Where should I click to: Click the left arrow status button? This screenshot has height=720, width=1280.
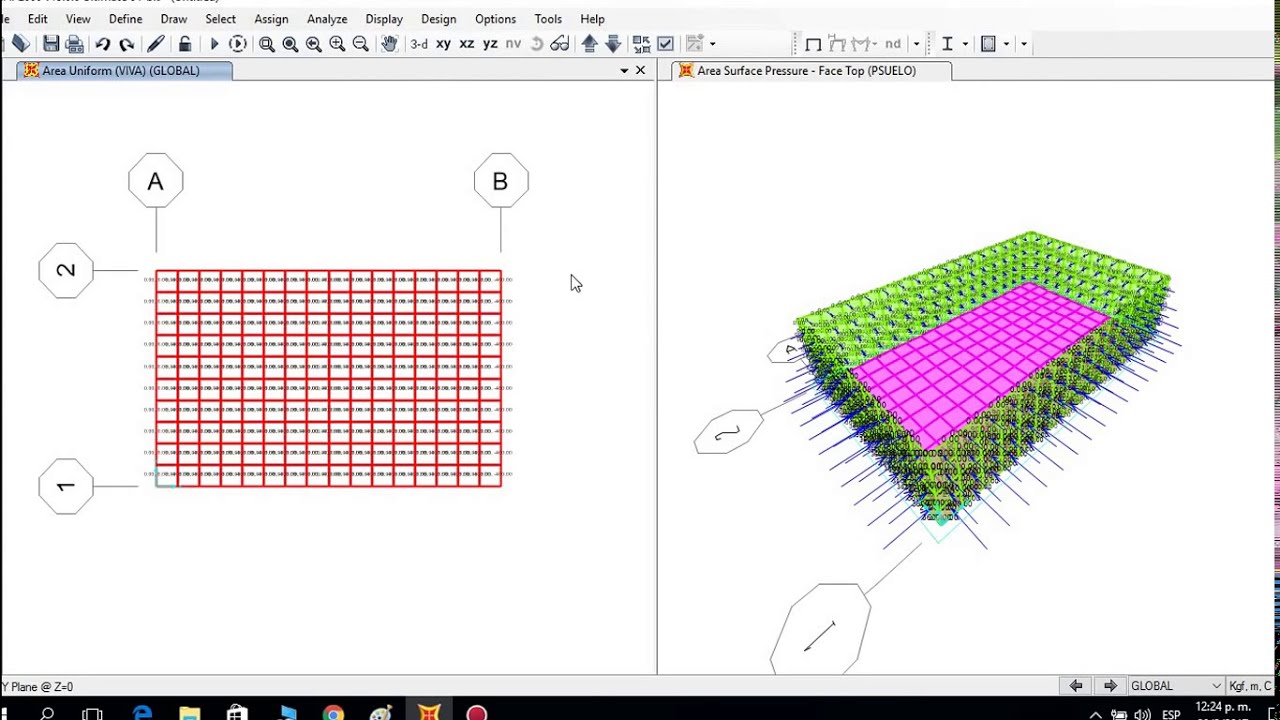1076,686
